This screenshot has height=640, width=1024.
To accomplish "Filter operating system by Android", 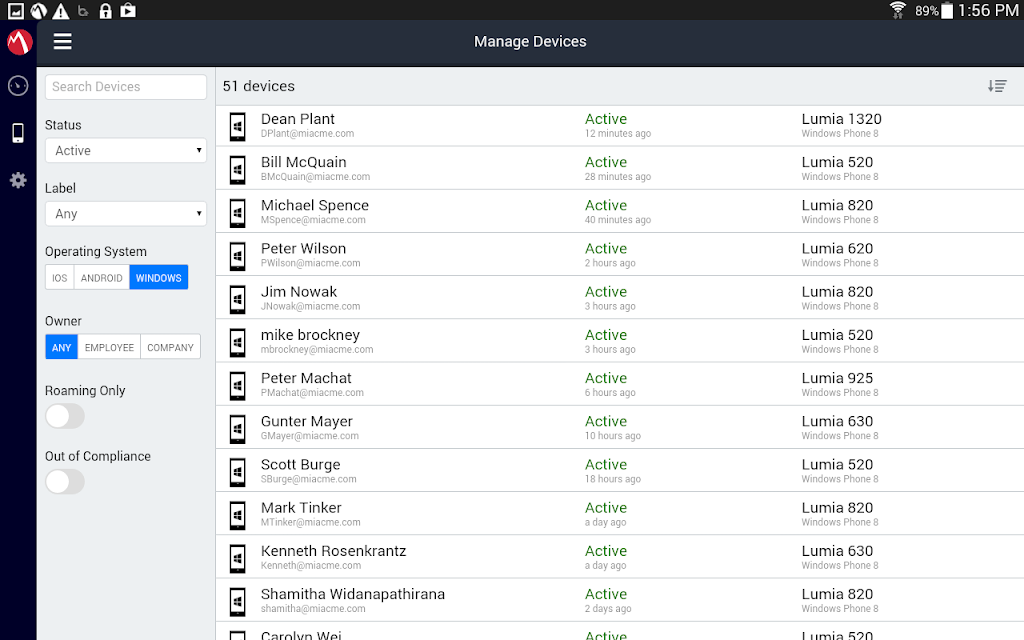I will click(x=101, y=278).
